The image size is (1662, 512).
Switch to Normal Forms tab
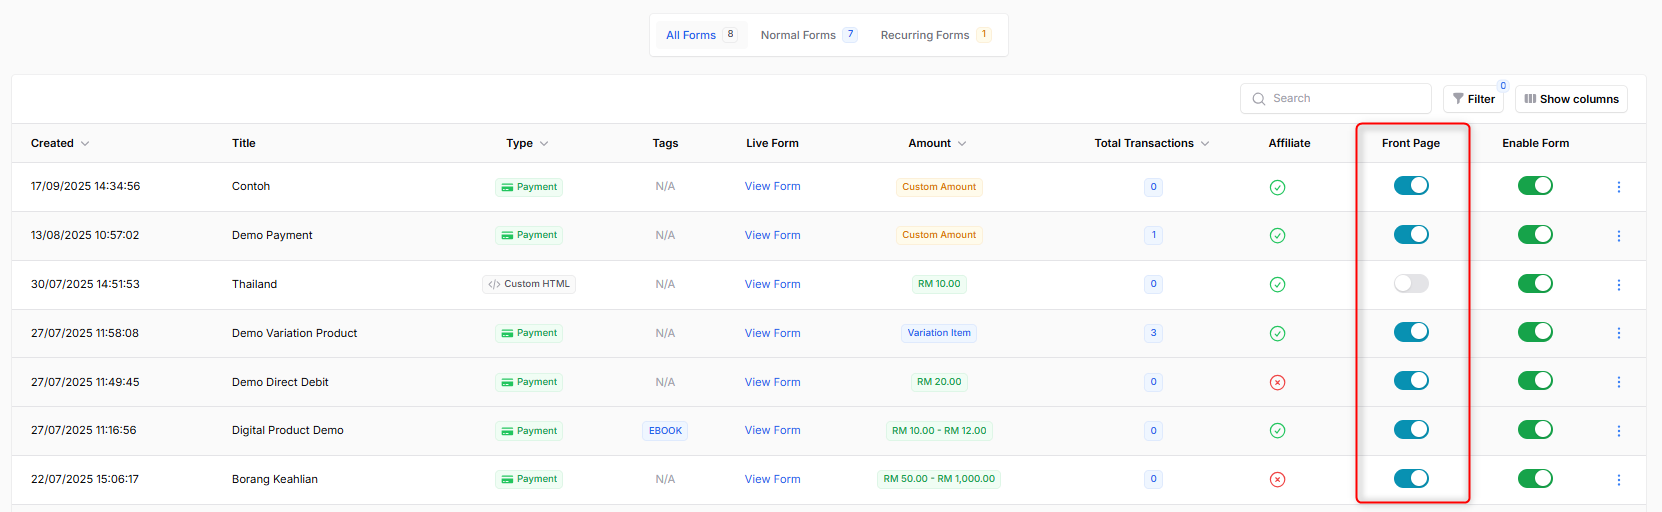[x=798, y=35]
